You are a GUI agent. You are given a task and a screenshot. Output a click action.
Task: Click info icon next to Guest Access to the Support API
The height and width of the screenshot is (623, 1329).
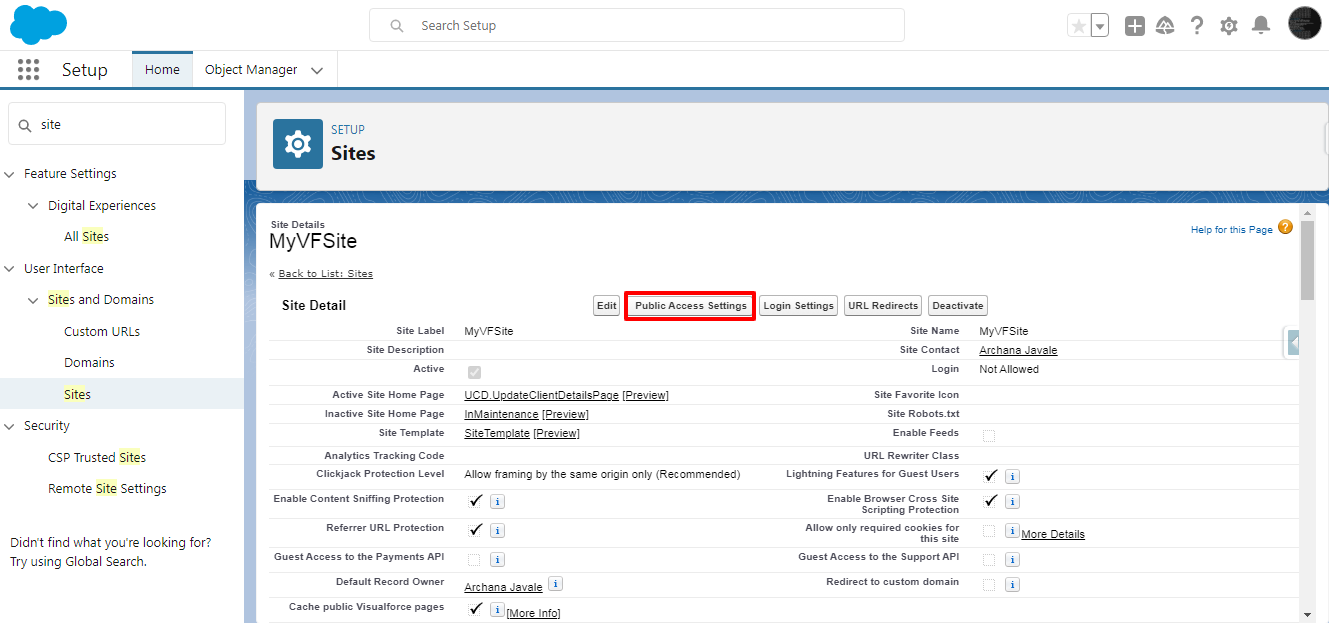coord(1012,559)
